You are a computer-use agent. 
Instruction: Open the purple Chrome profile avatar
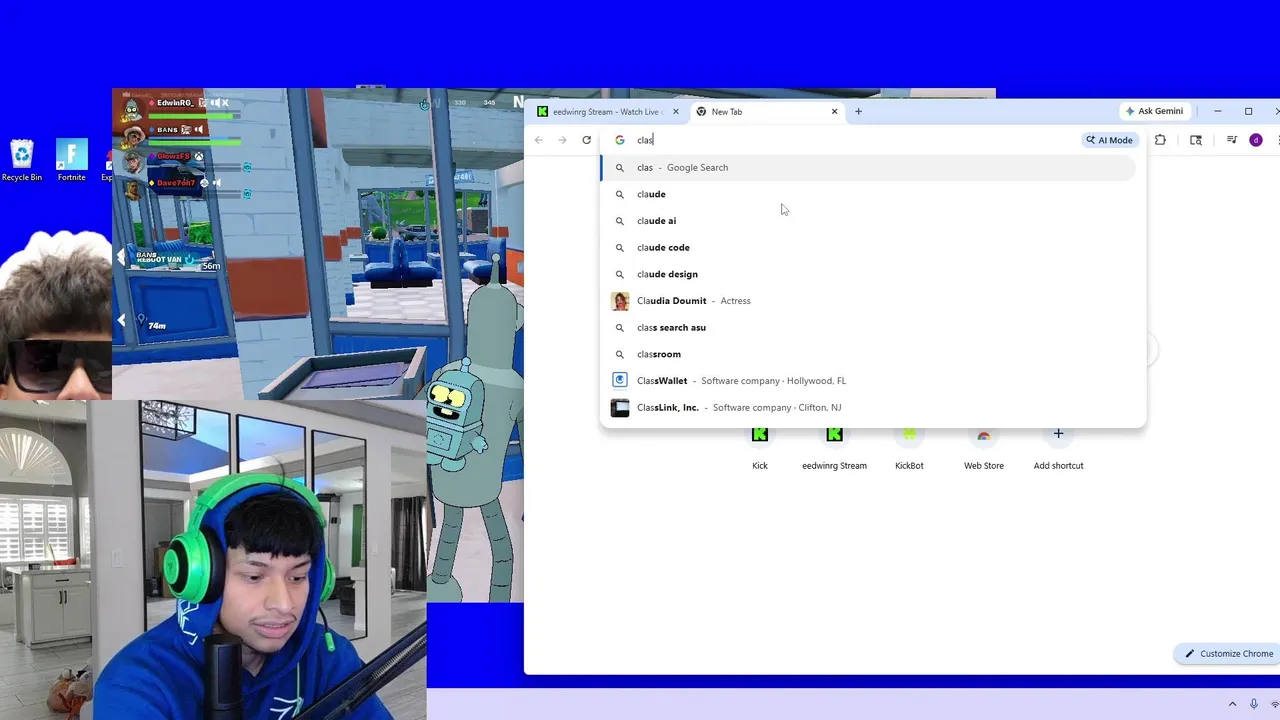coord(1256,140)
